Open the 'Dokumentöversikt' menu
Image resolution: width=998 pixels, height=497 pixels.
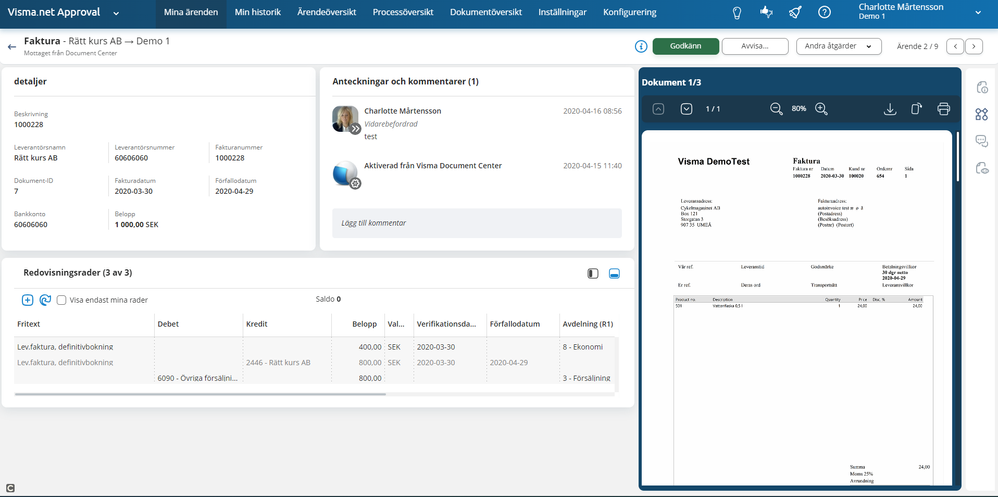[x=486, y=13]
